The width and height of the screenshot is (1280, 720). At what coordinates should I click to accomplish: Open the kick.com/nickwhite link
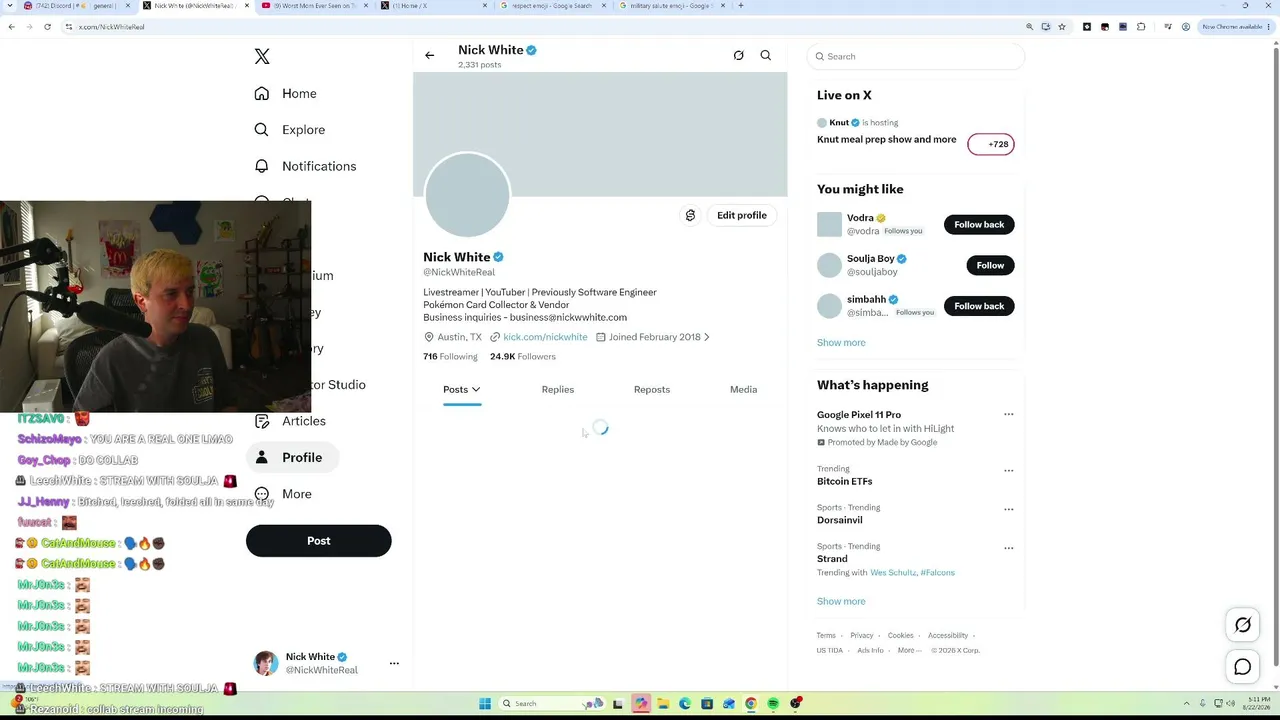pyautogui.click(x=545, y=337)
